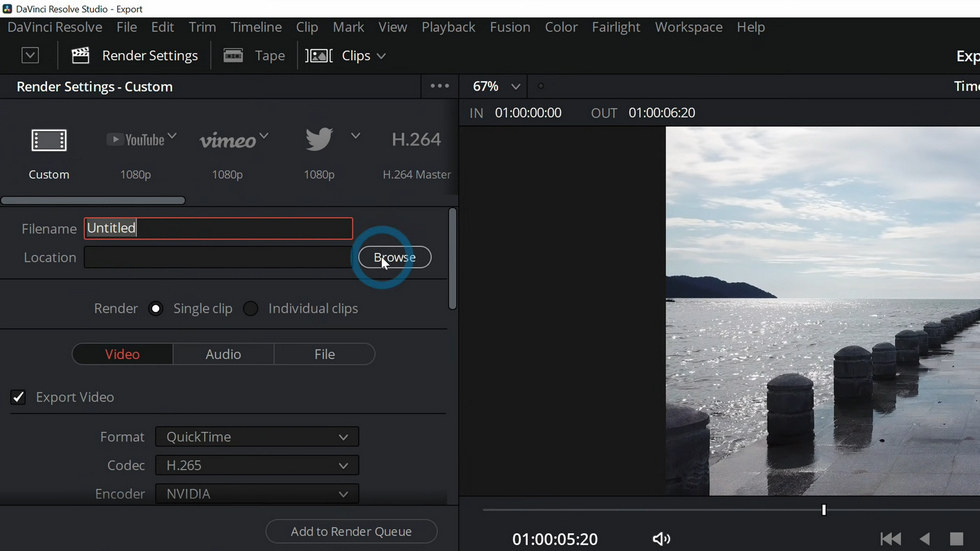Select the Custom film-strip render preset
This screenshot has width=980, height=551.
click(x=49, y=140)
